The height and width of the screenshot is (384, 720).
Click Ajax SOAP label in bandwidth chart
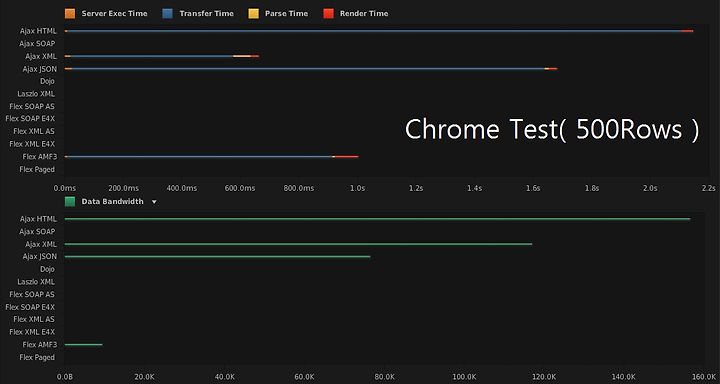37,232
